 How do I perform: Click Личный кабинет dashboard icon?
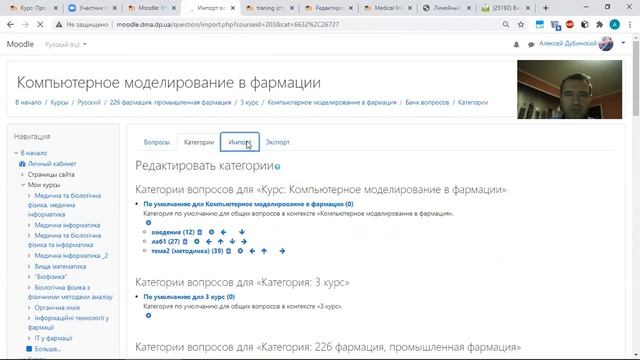point(22,164)
